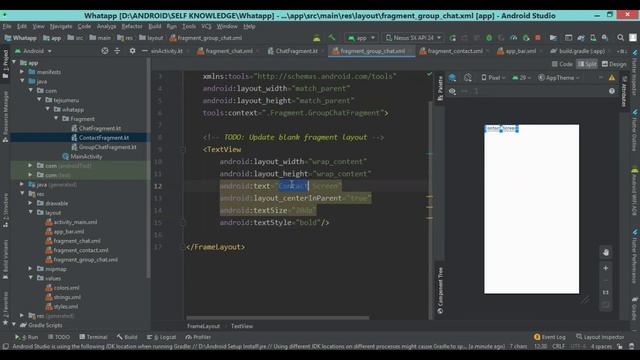Click the red Stop button in toolbar
Viewport: 640px width, 360px height.
coord(538,38)
